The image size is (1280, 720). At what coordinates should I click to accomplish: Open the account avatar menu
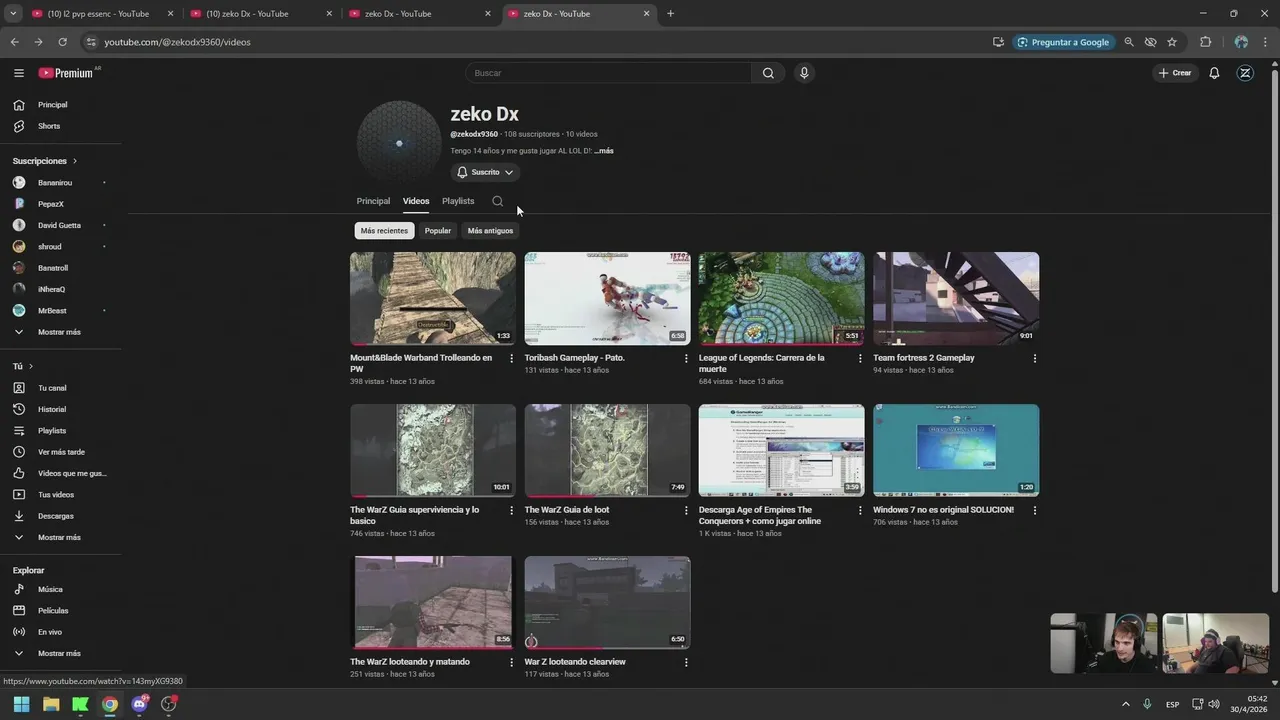click(1245, 73)
